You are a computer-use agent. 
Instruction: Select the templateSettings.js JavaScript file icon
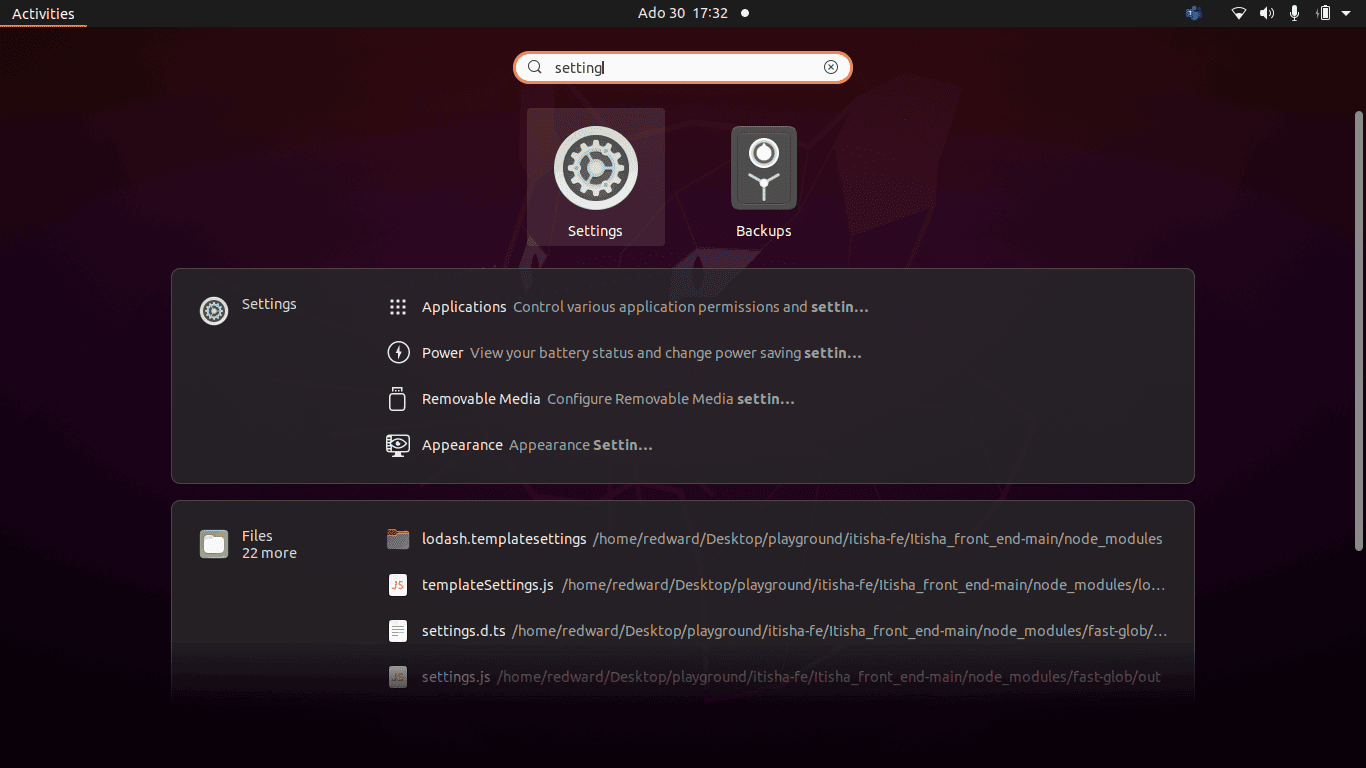pyautogui.click(x=398, y=585)
